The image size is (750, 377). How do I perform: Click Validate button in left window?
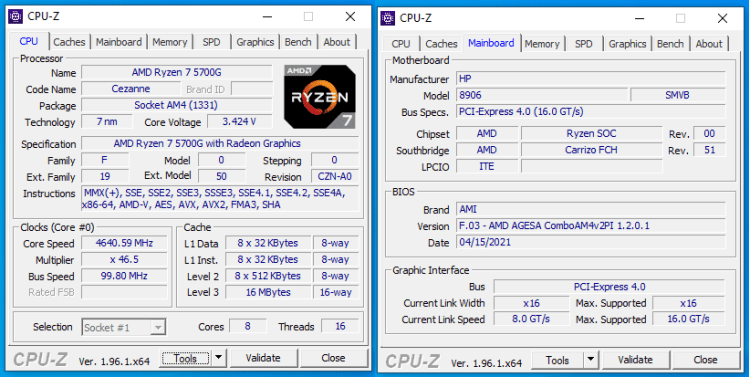tap(263, 357)
